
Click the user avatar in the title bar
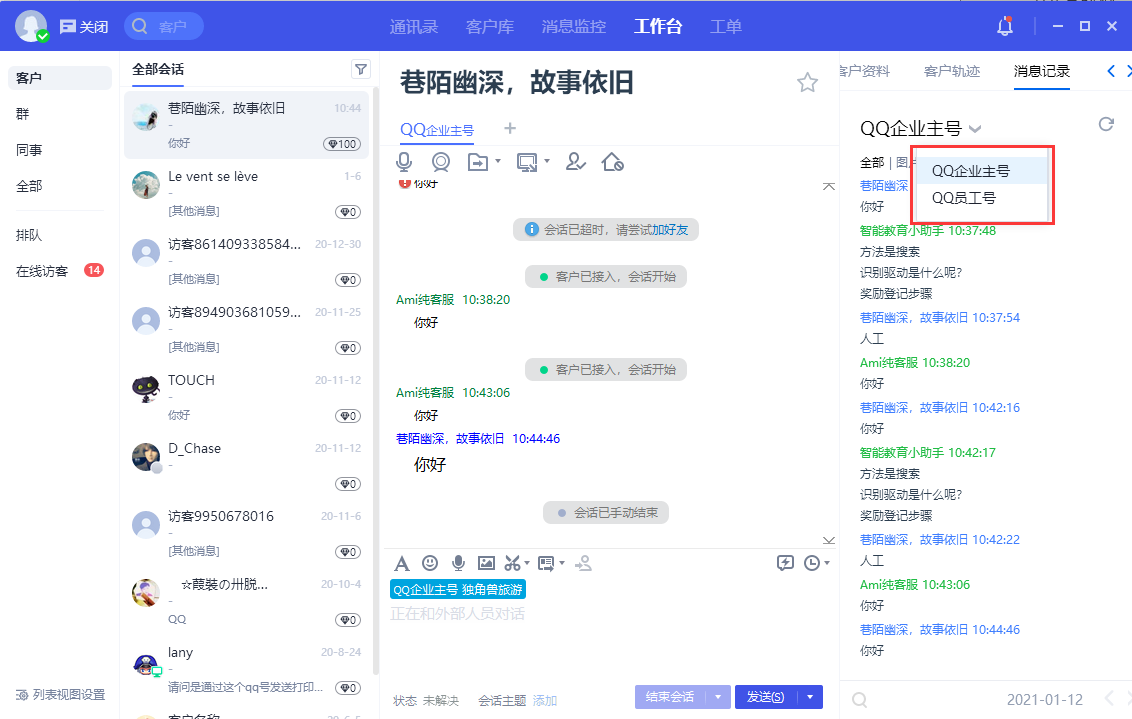(x=31, y=26)
